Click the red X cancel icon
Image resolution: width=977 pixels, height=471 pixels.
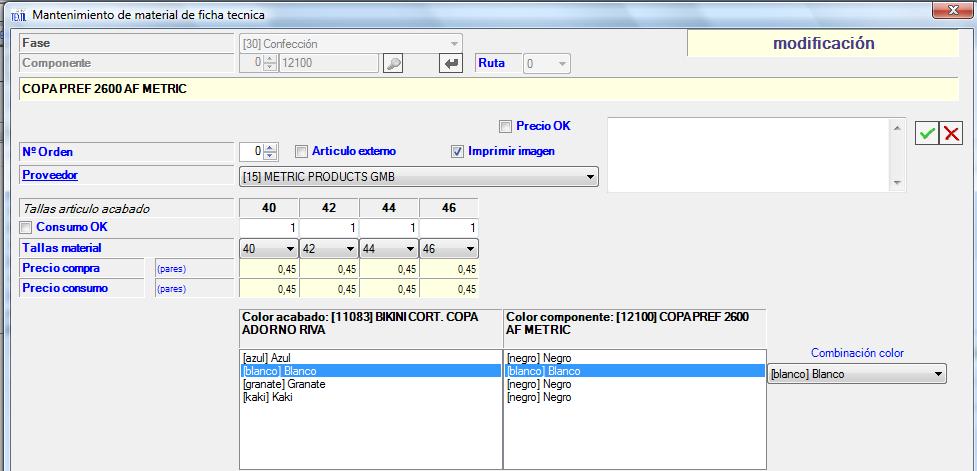click(x=951, y=133)
